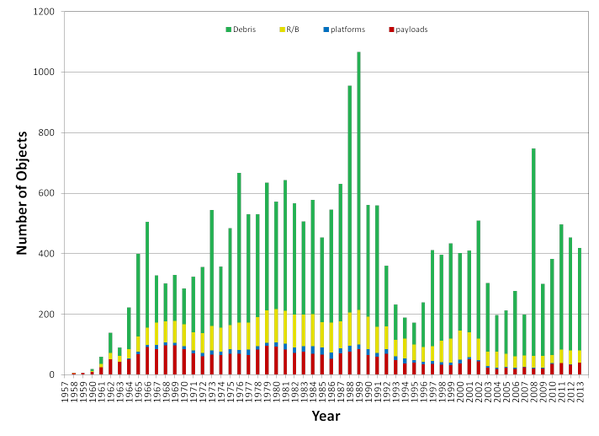
Task: Click the 400 y-axis label
Action: (47, 254)
